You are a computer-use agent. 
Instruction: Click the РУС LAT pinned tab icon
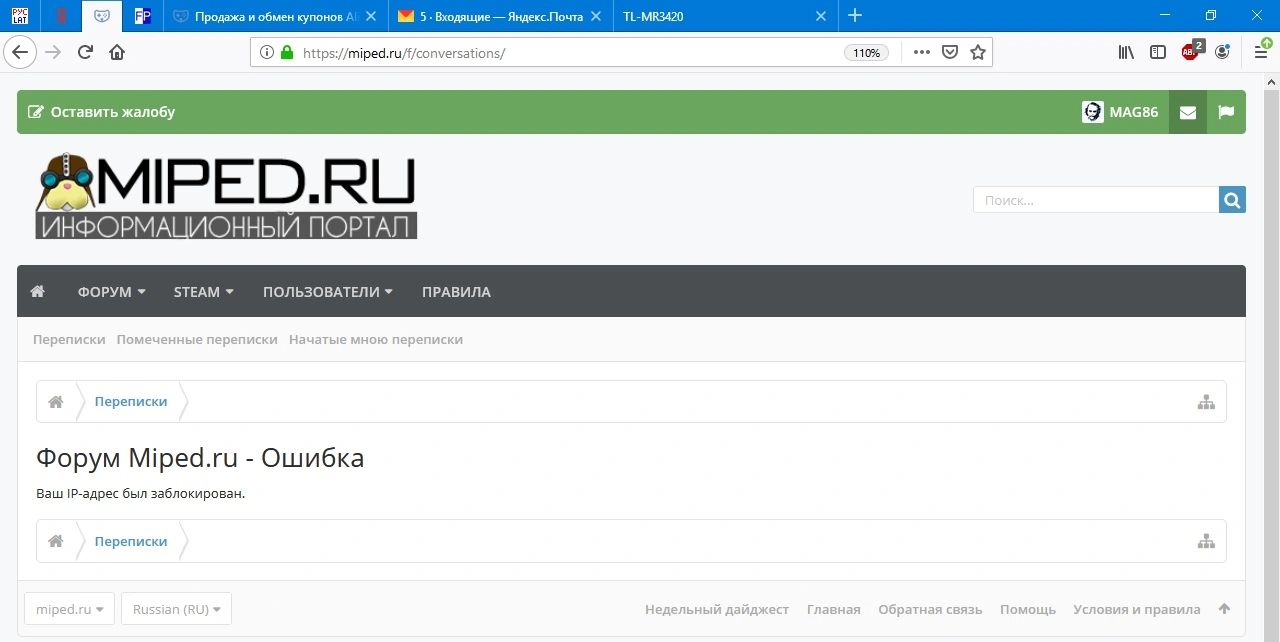click(x=20, y=16)
